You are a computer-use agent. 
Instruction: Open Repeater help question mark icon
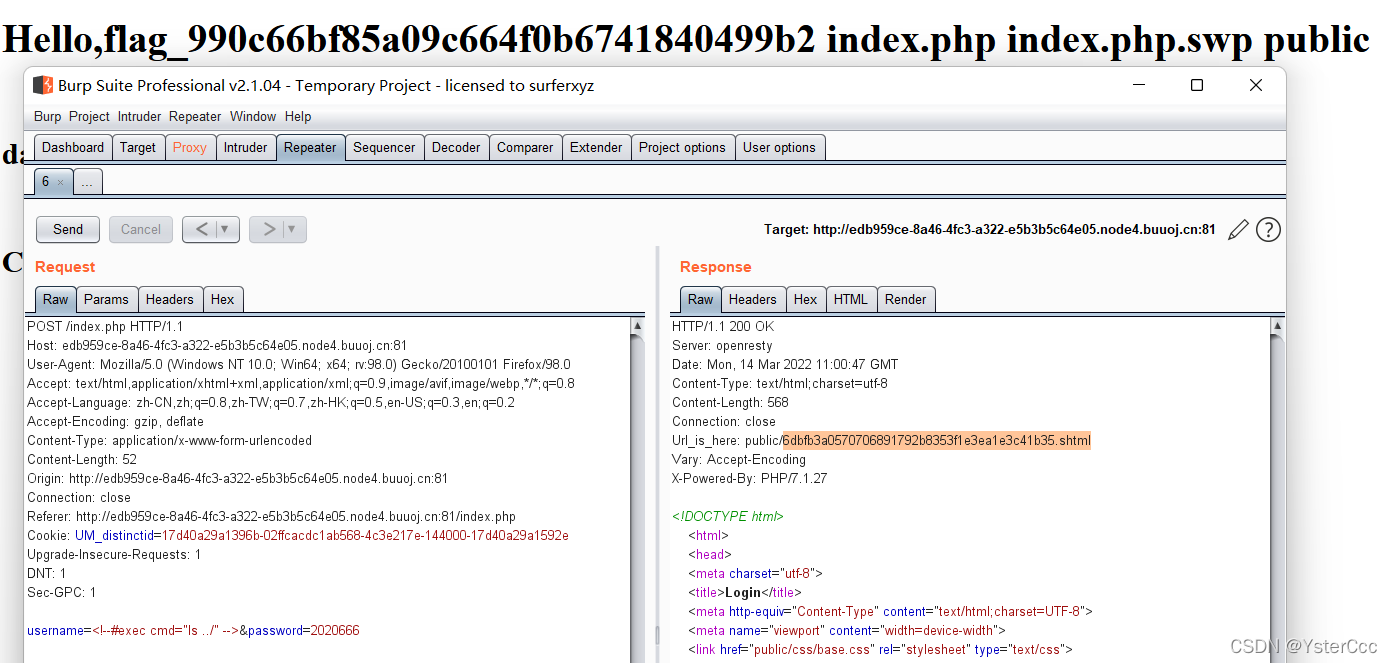coord(1268,230)
